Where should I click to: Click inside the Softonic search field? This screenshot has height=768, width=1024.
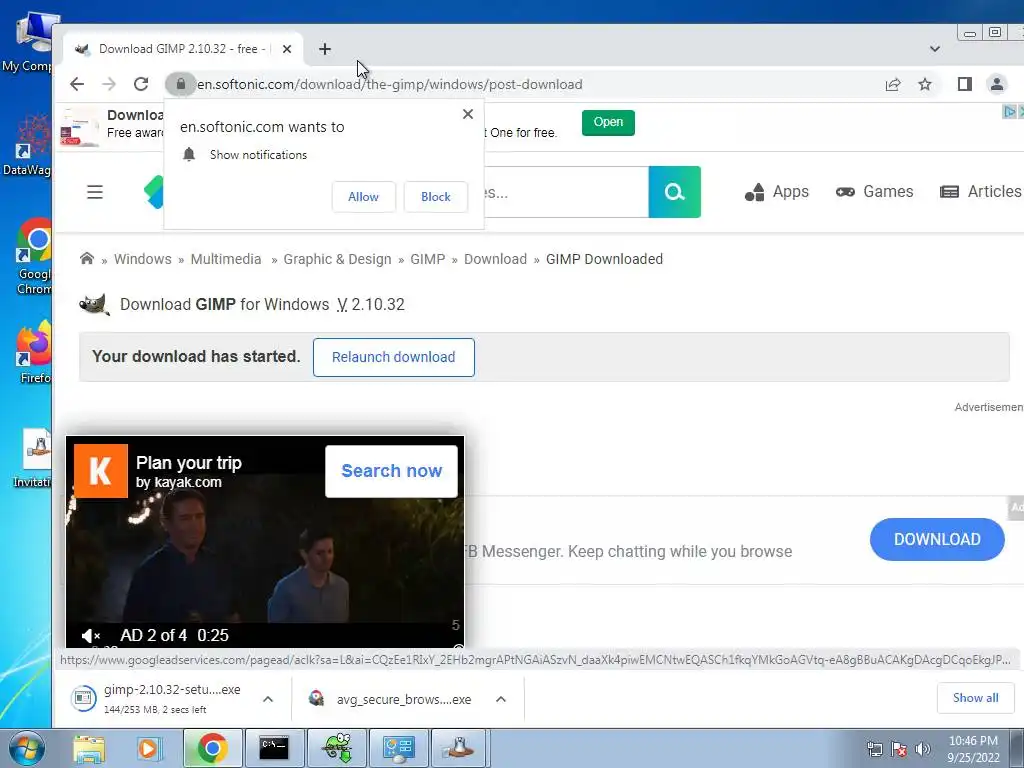coord(566,192)
